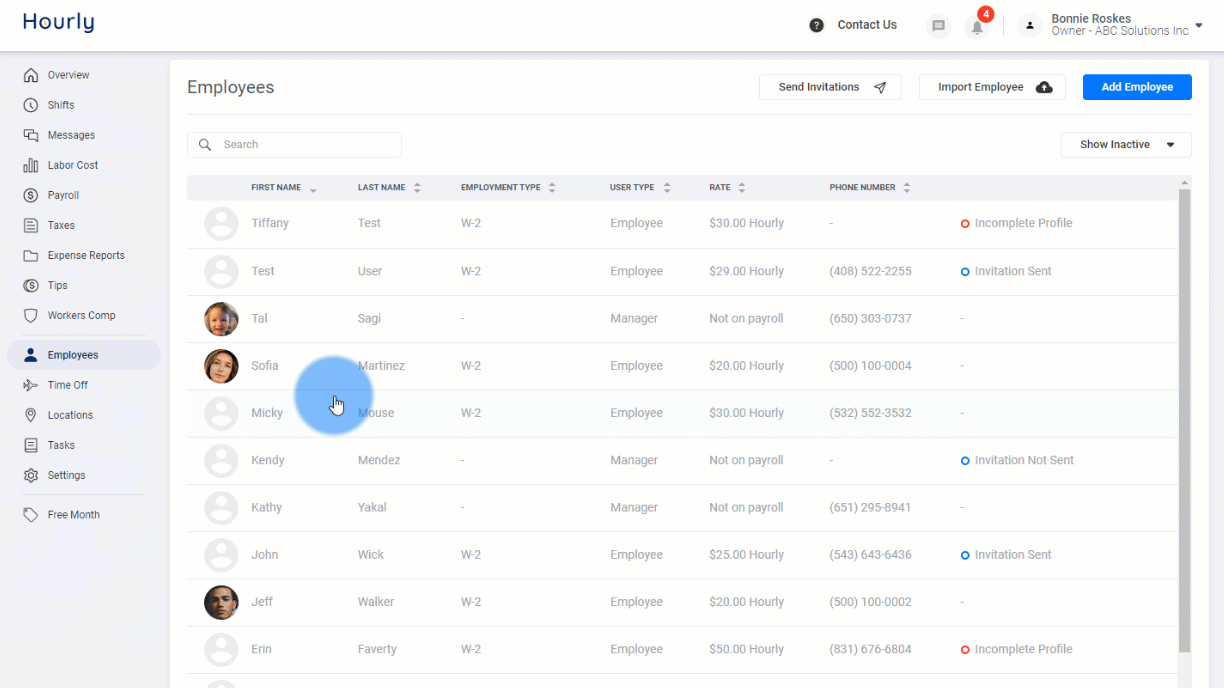Open the Overview home icon

[x=31, y=75]
